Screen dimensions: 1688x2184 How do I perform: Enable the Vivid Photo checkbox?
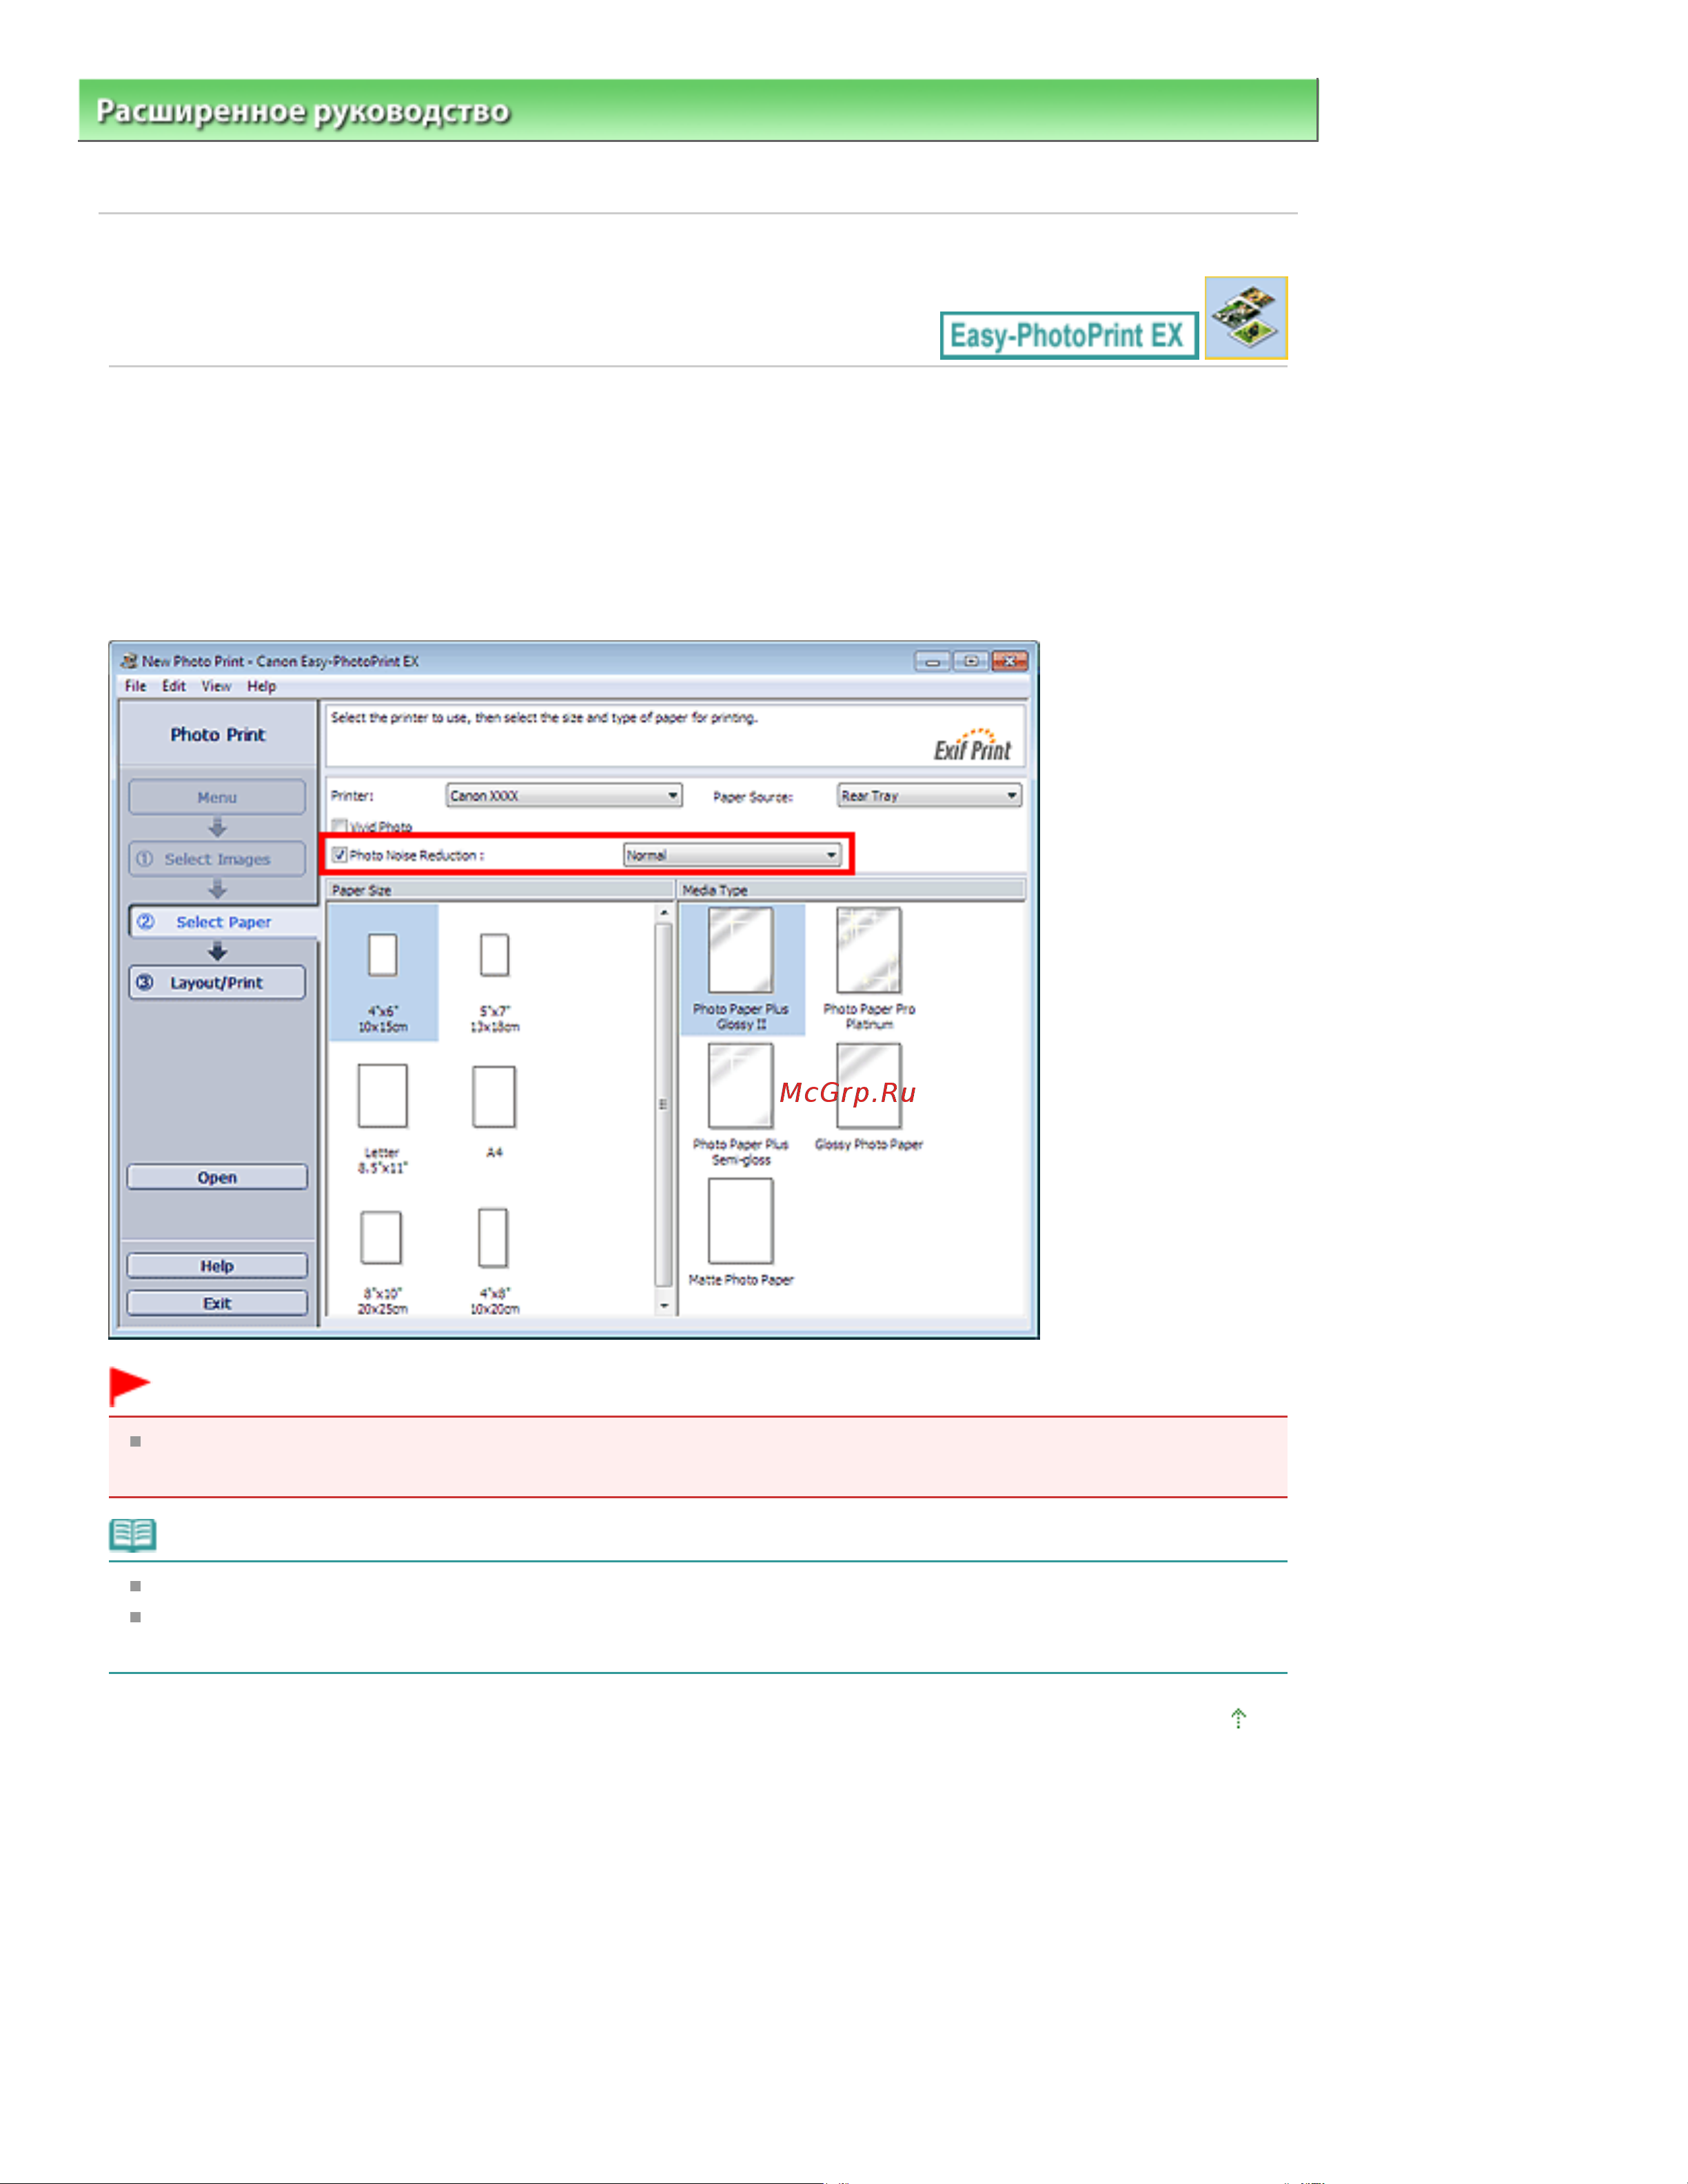[x=340, y=826]
